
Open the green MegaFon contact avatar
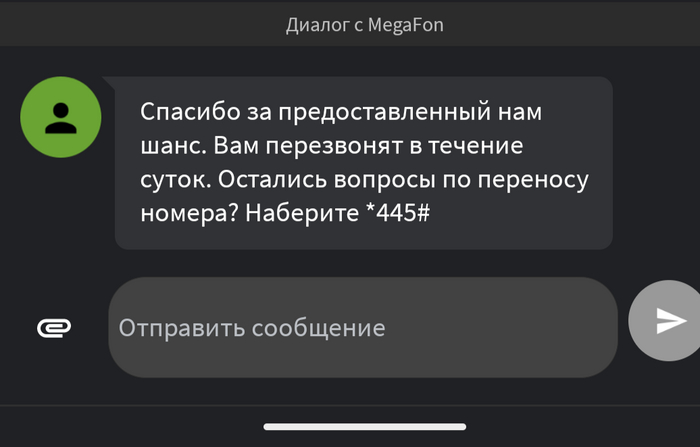click(x=61, y=117)
